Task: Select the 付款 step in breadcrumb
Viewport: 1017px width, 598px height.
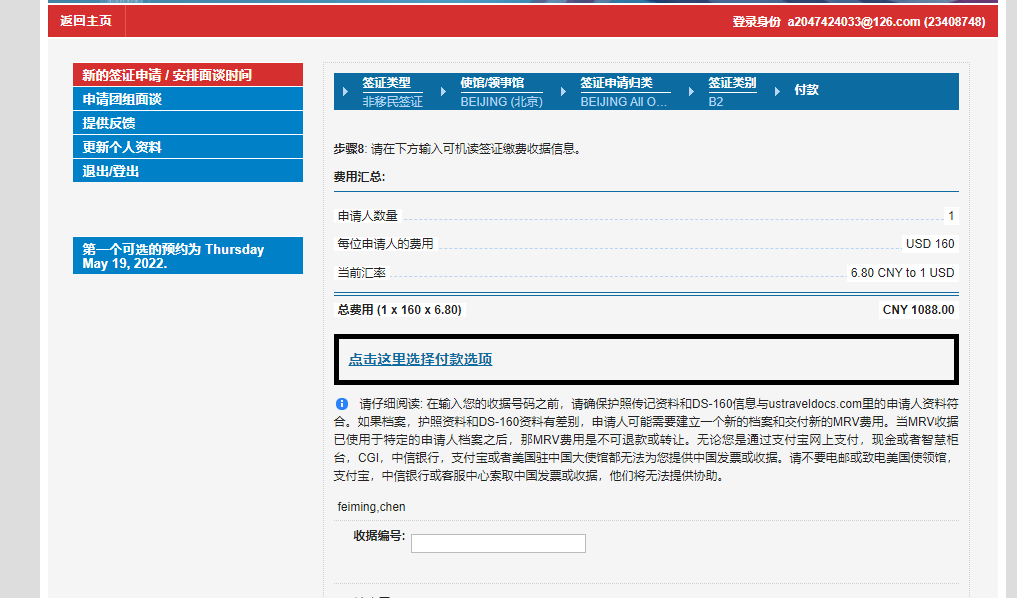Action: (806, 90)
